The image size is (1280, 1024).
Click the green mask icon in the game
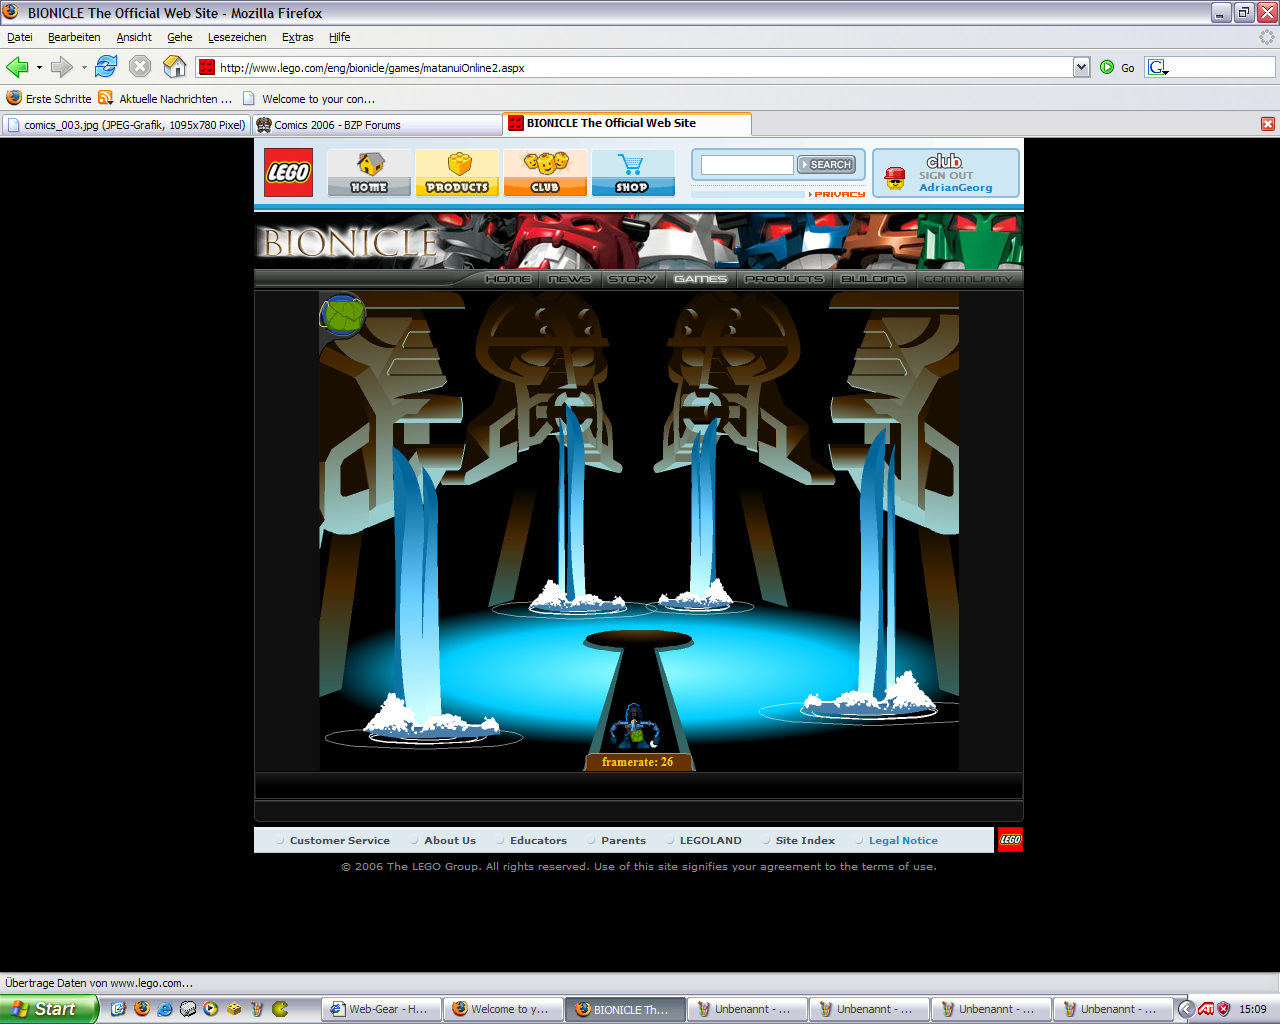[x=342, y=315]
